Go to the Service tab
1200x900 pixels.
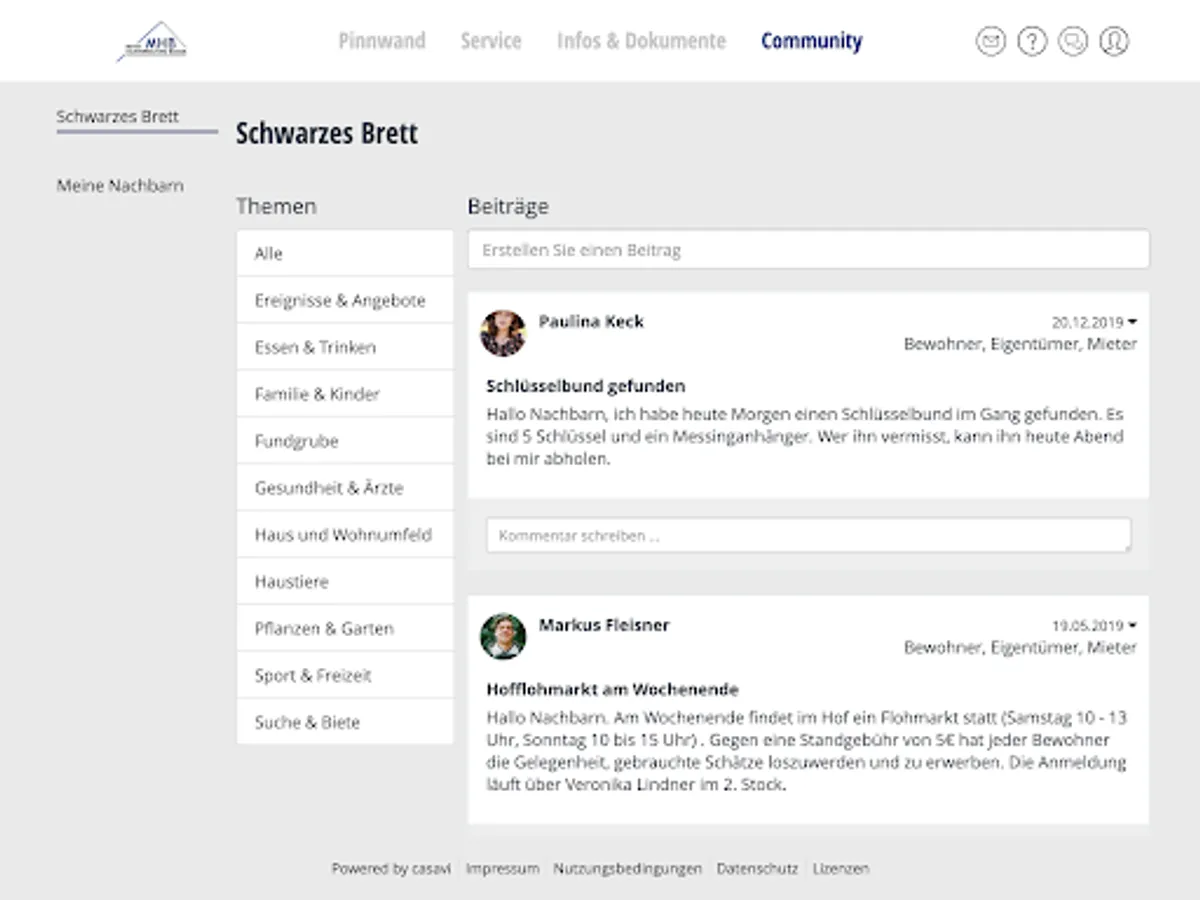491,41
